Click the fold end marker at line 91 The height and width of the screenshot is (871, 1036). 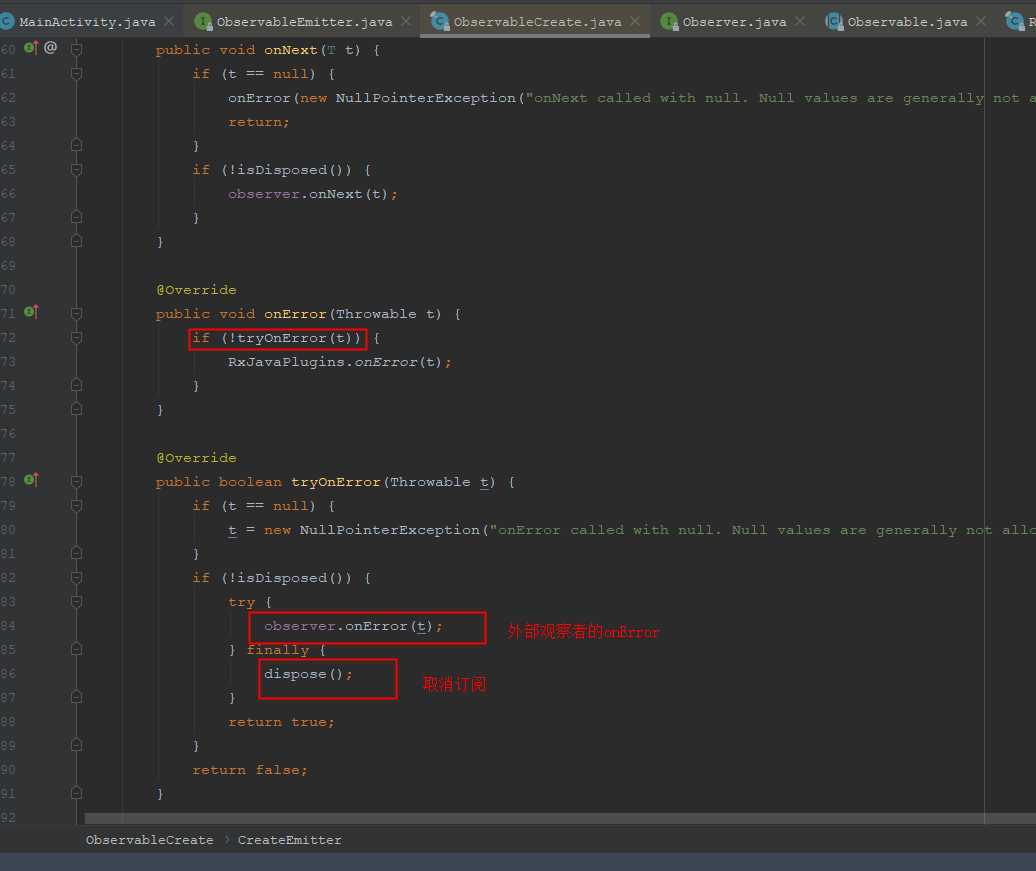coord(77,793)
